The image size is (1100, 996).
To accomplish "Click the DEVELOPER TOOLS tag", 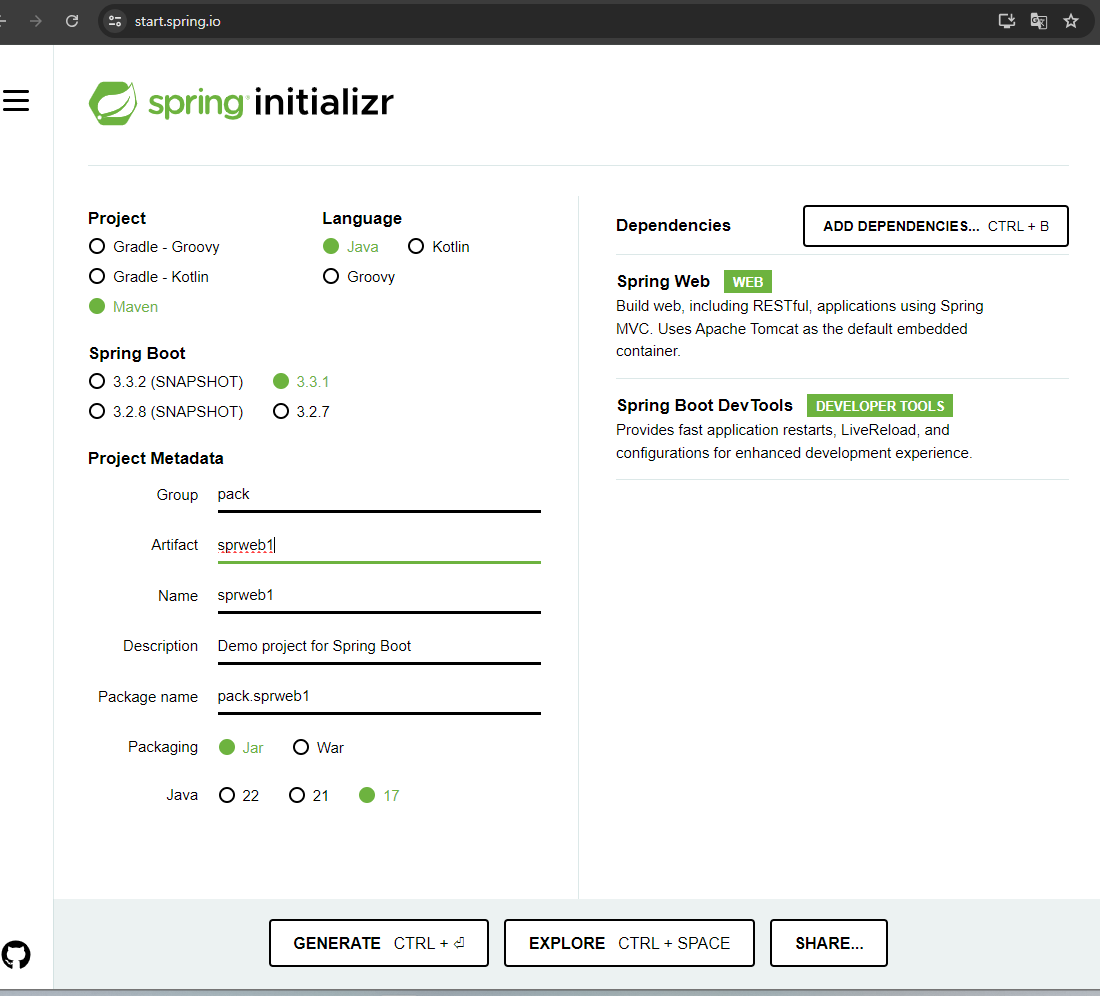I will click(x=880, y=406).
